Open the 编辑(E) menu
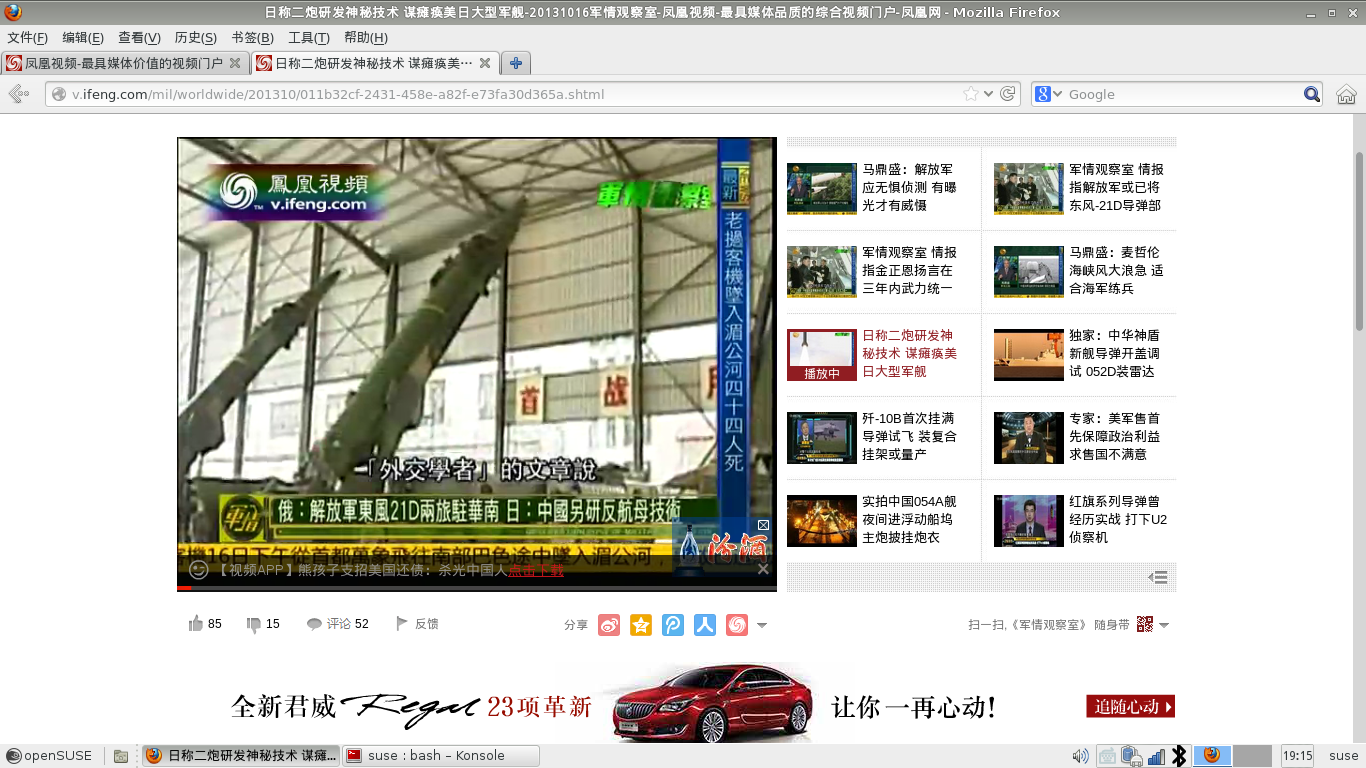 (83, 38)
